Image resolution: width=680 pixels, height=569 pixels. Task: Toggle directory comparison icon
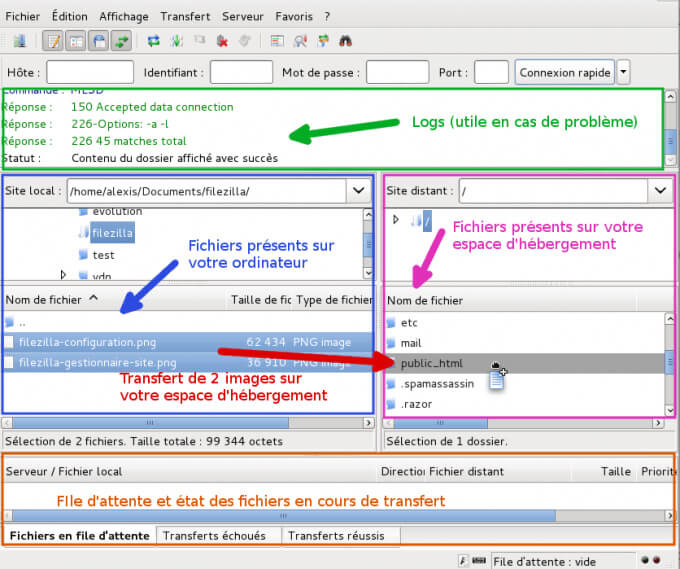(300, 41)
